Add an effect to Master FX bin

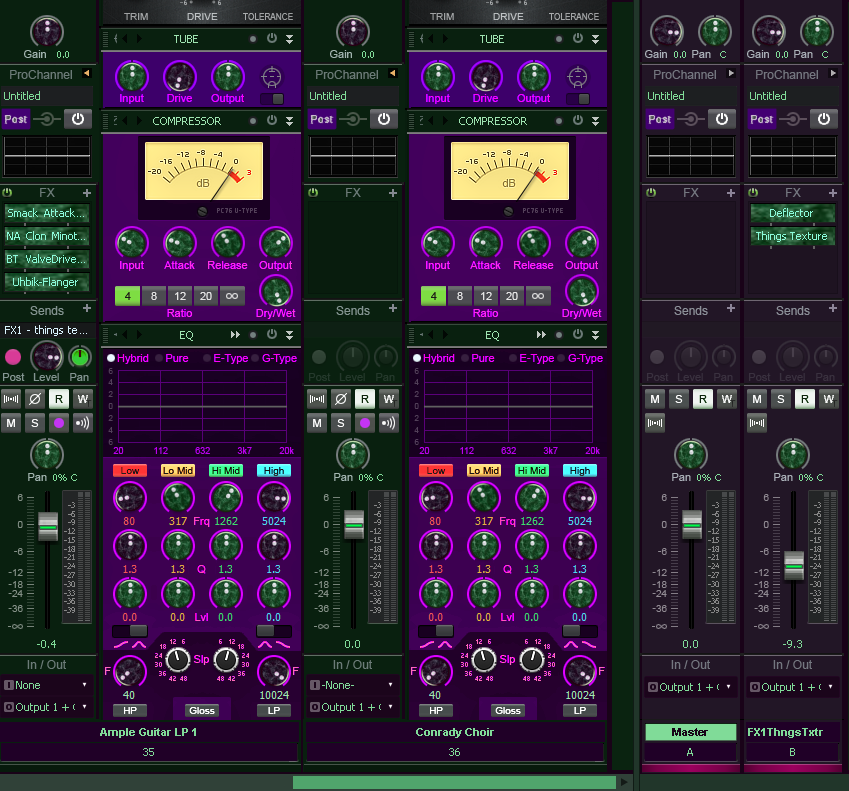(731, 193)
